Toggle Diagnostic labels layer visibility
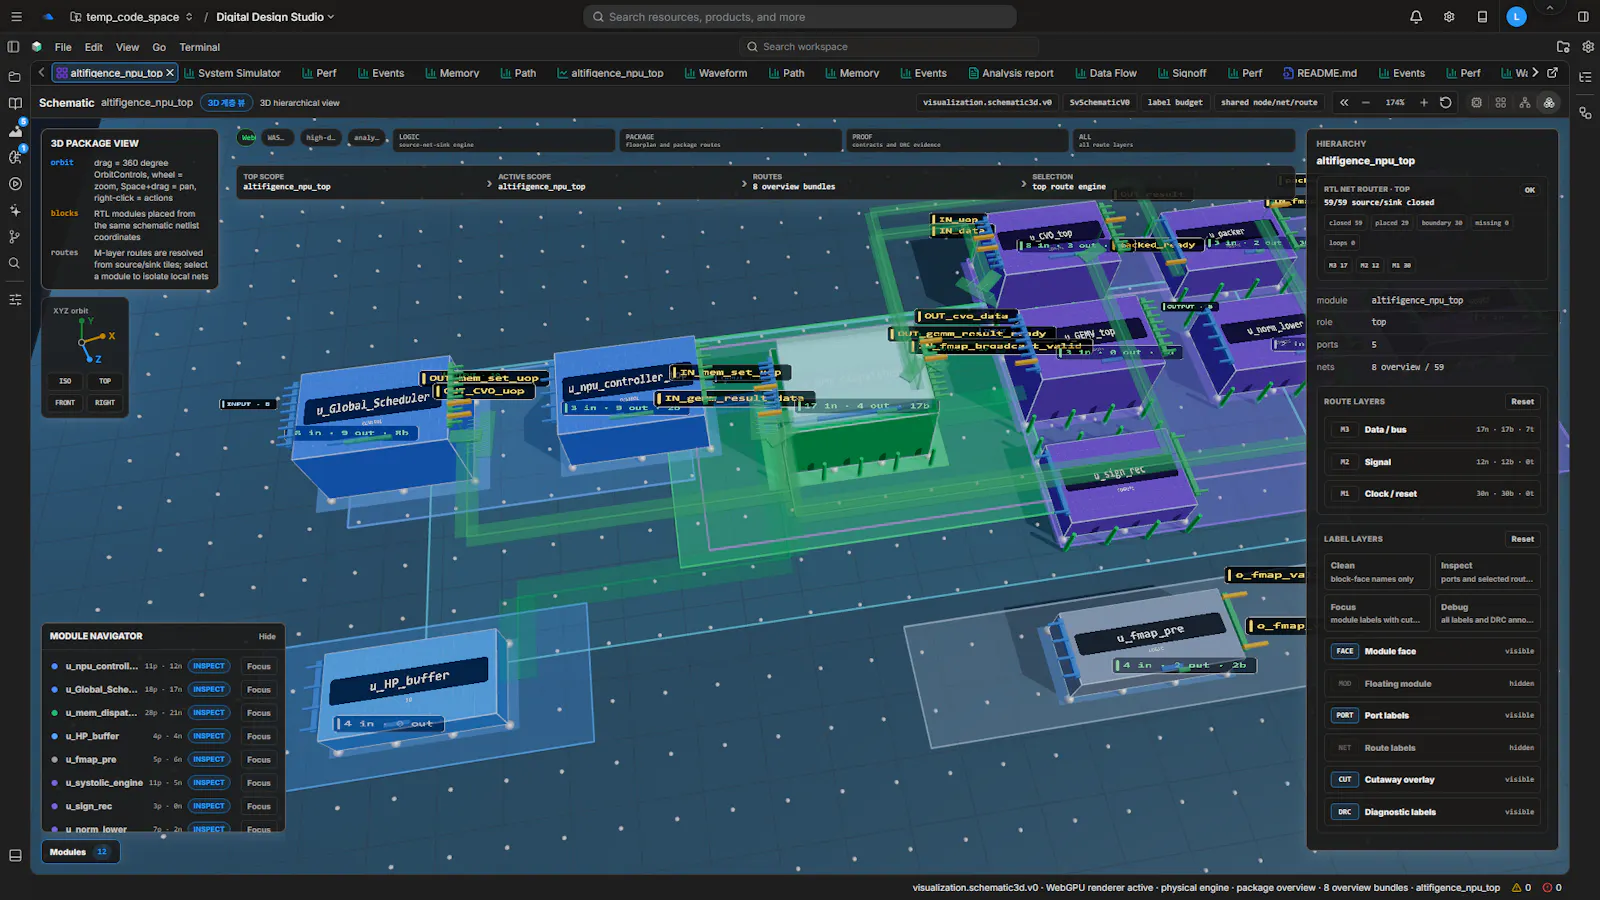This screenshot has height=900, width=1600. (1434, 812)
